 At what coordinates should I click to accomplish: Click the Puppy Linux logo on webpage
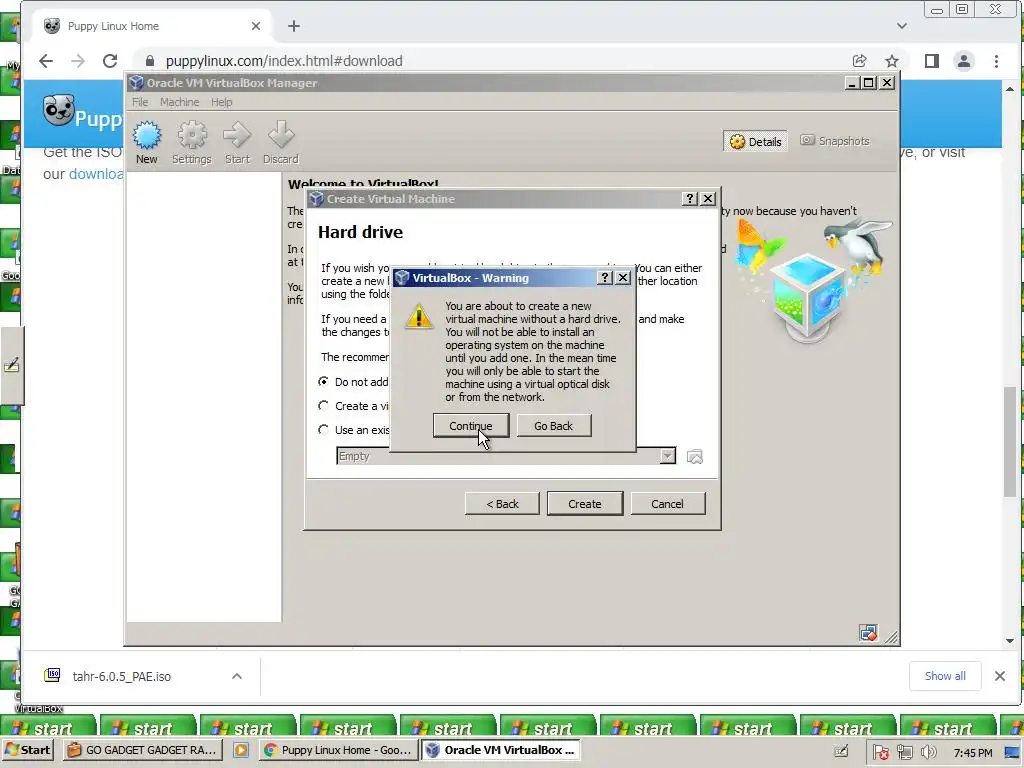pos(59,110)
